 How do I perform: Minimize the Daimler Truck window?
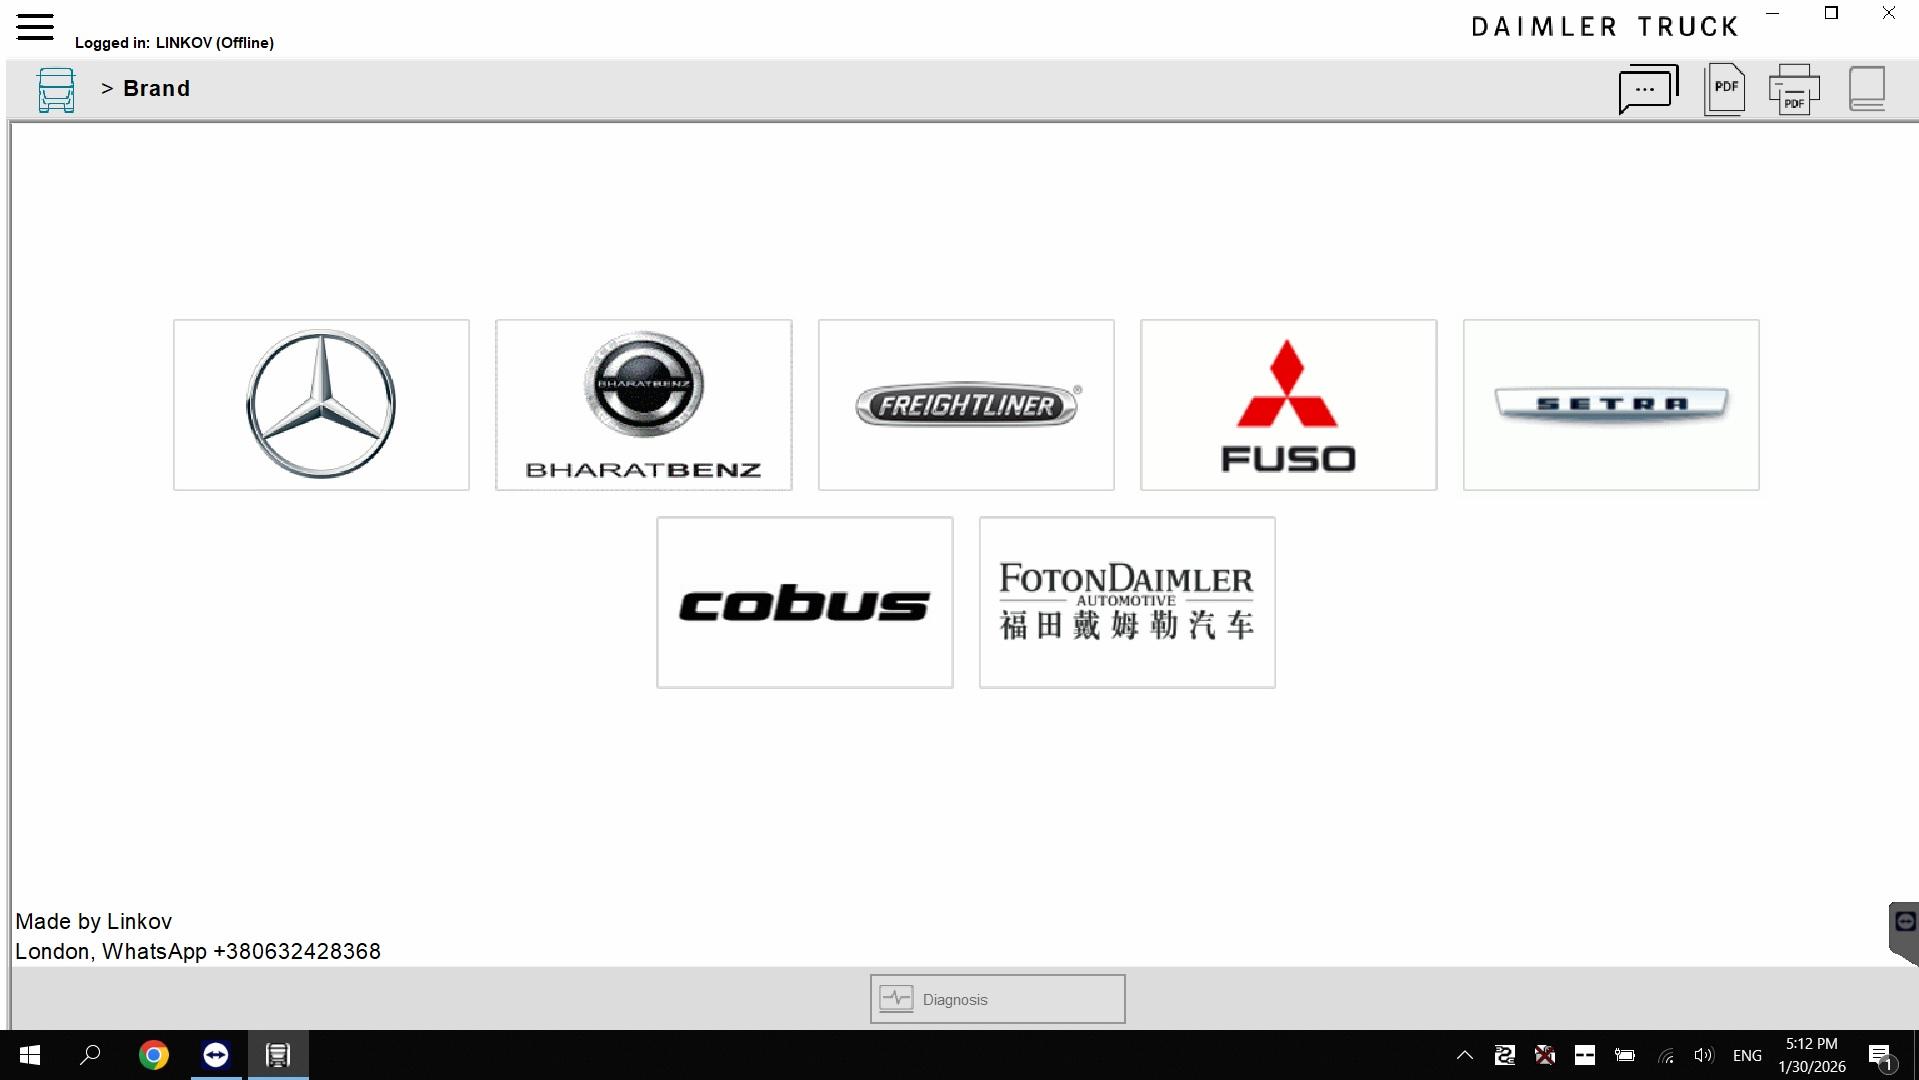[x=1773, y=14]
